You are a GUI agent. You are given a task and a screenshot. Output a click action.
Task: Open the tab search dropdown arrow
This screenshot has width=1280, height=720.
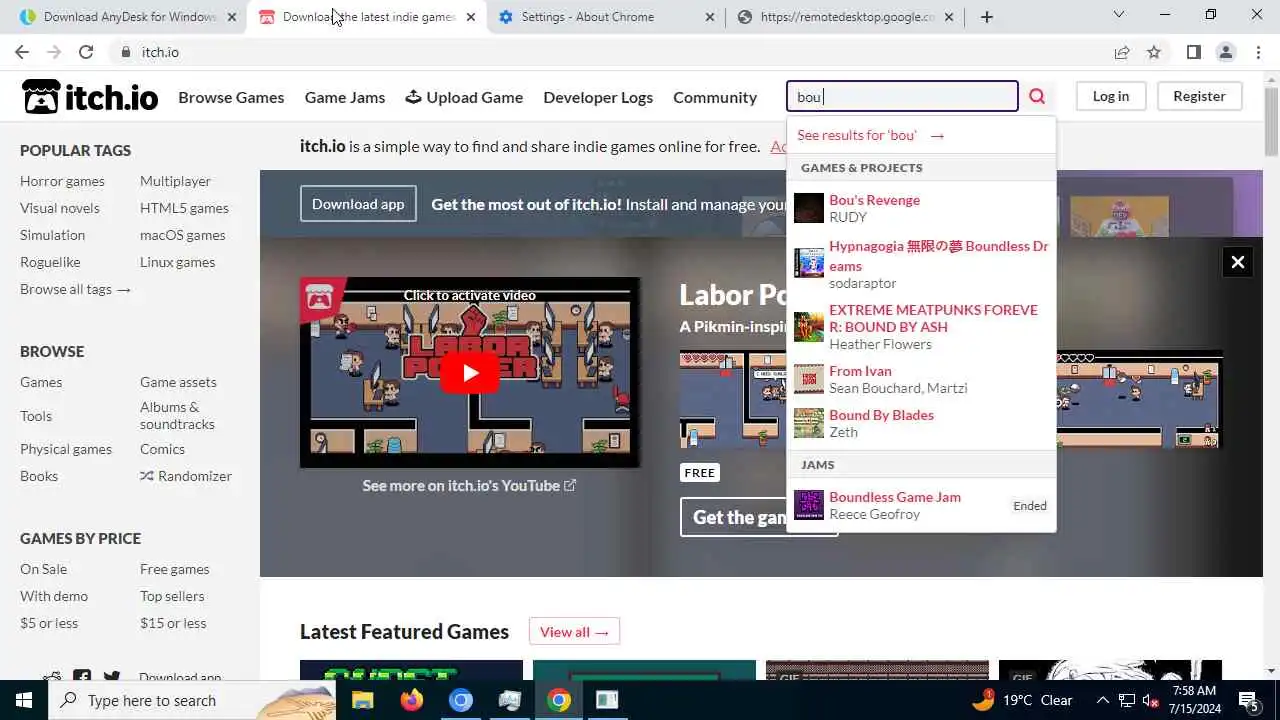click(1119, 15)
